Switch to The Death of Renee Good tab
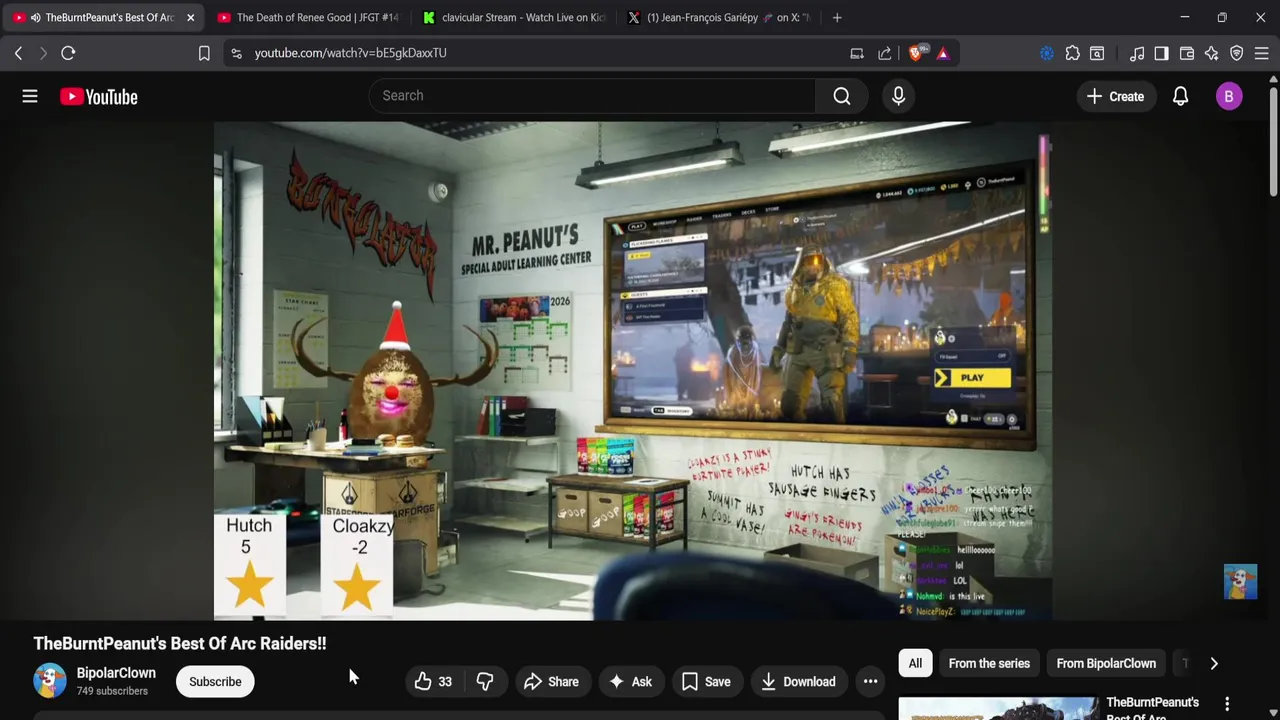The width and height of the screenshot is (1280, 720). click(x=308, y=17)
